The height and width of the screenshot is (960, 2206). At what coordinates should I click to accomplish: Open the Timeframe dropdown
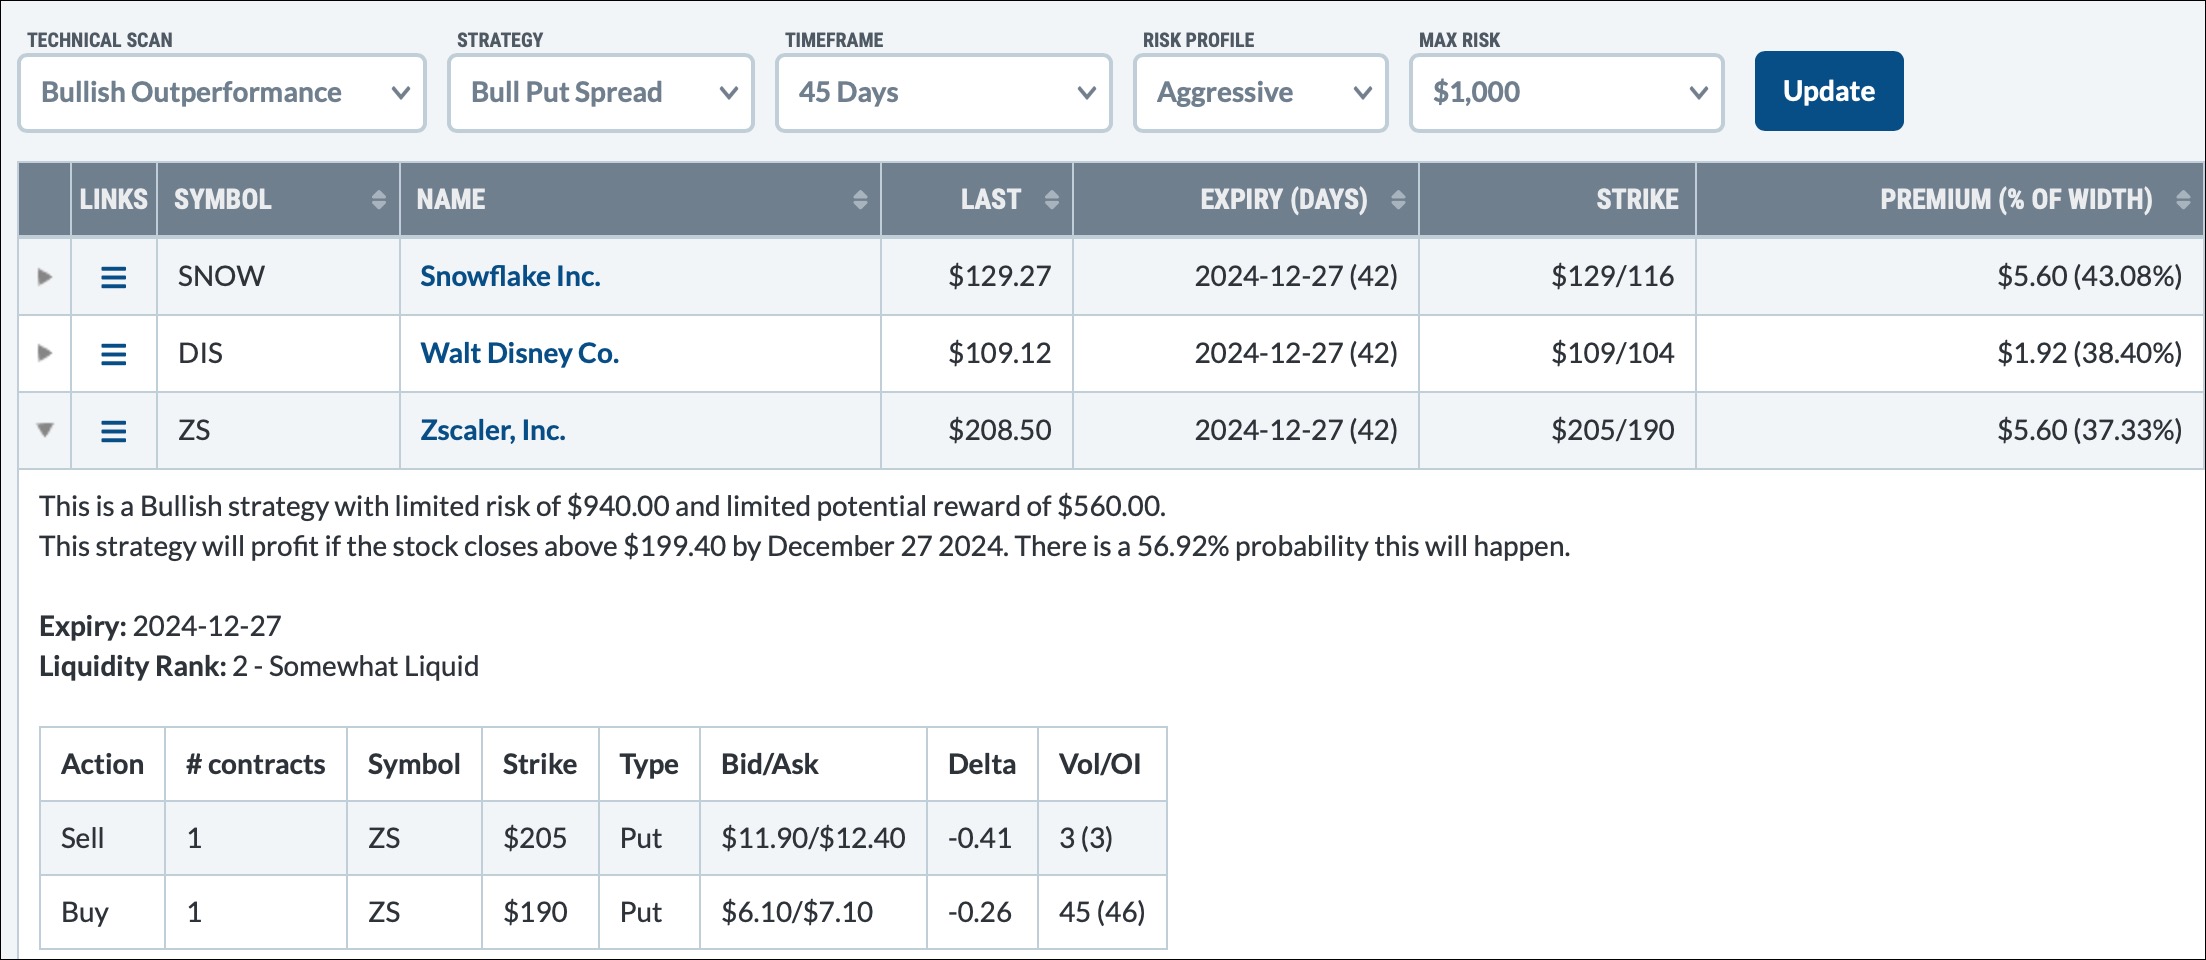click(x=944, y=93)
